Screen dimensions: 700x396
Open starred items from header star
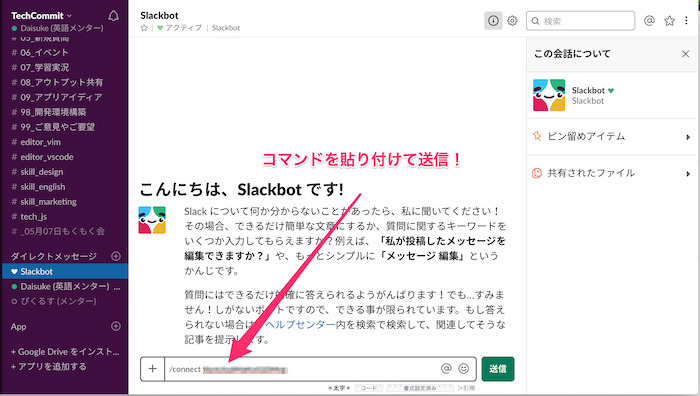pyautogui.click(x=669, y=21)
